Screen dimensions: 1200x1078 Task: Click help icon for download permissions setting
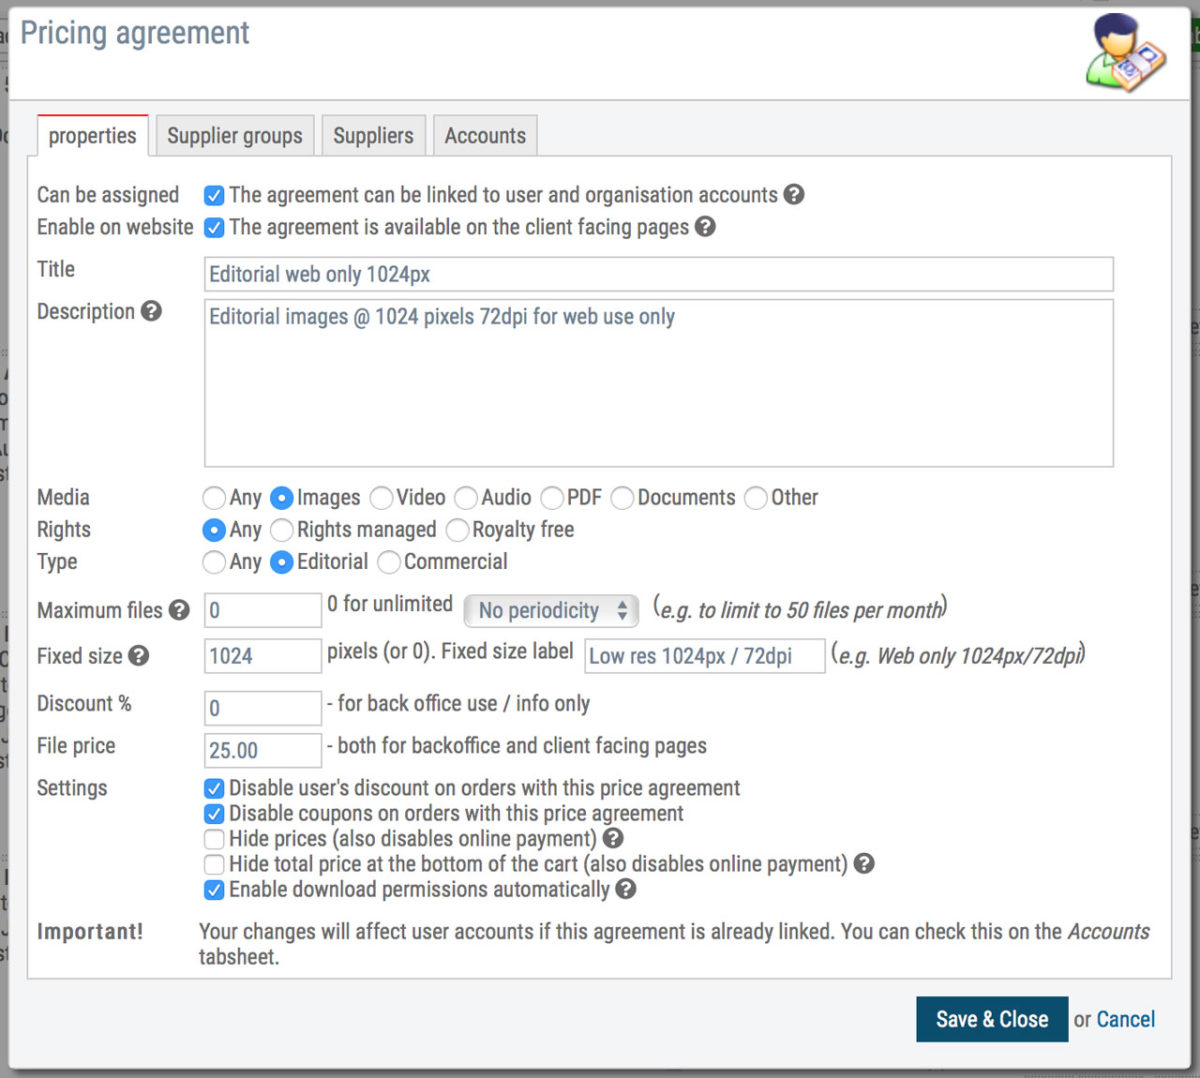pos(626,888)
